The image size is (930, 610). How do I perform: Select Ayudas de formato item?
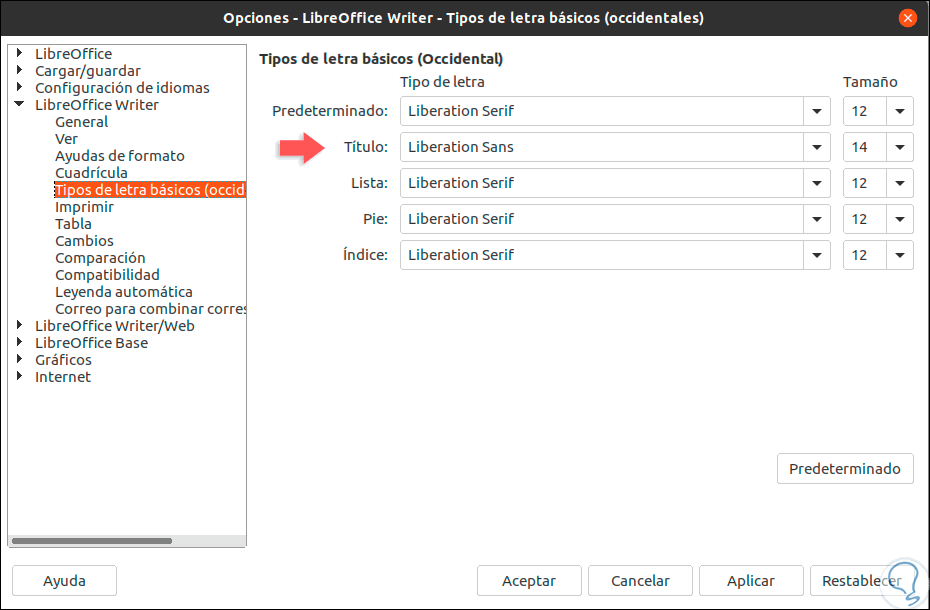coord(120,156)
